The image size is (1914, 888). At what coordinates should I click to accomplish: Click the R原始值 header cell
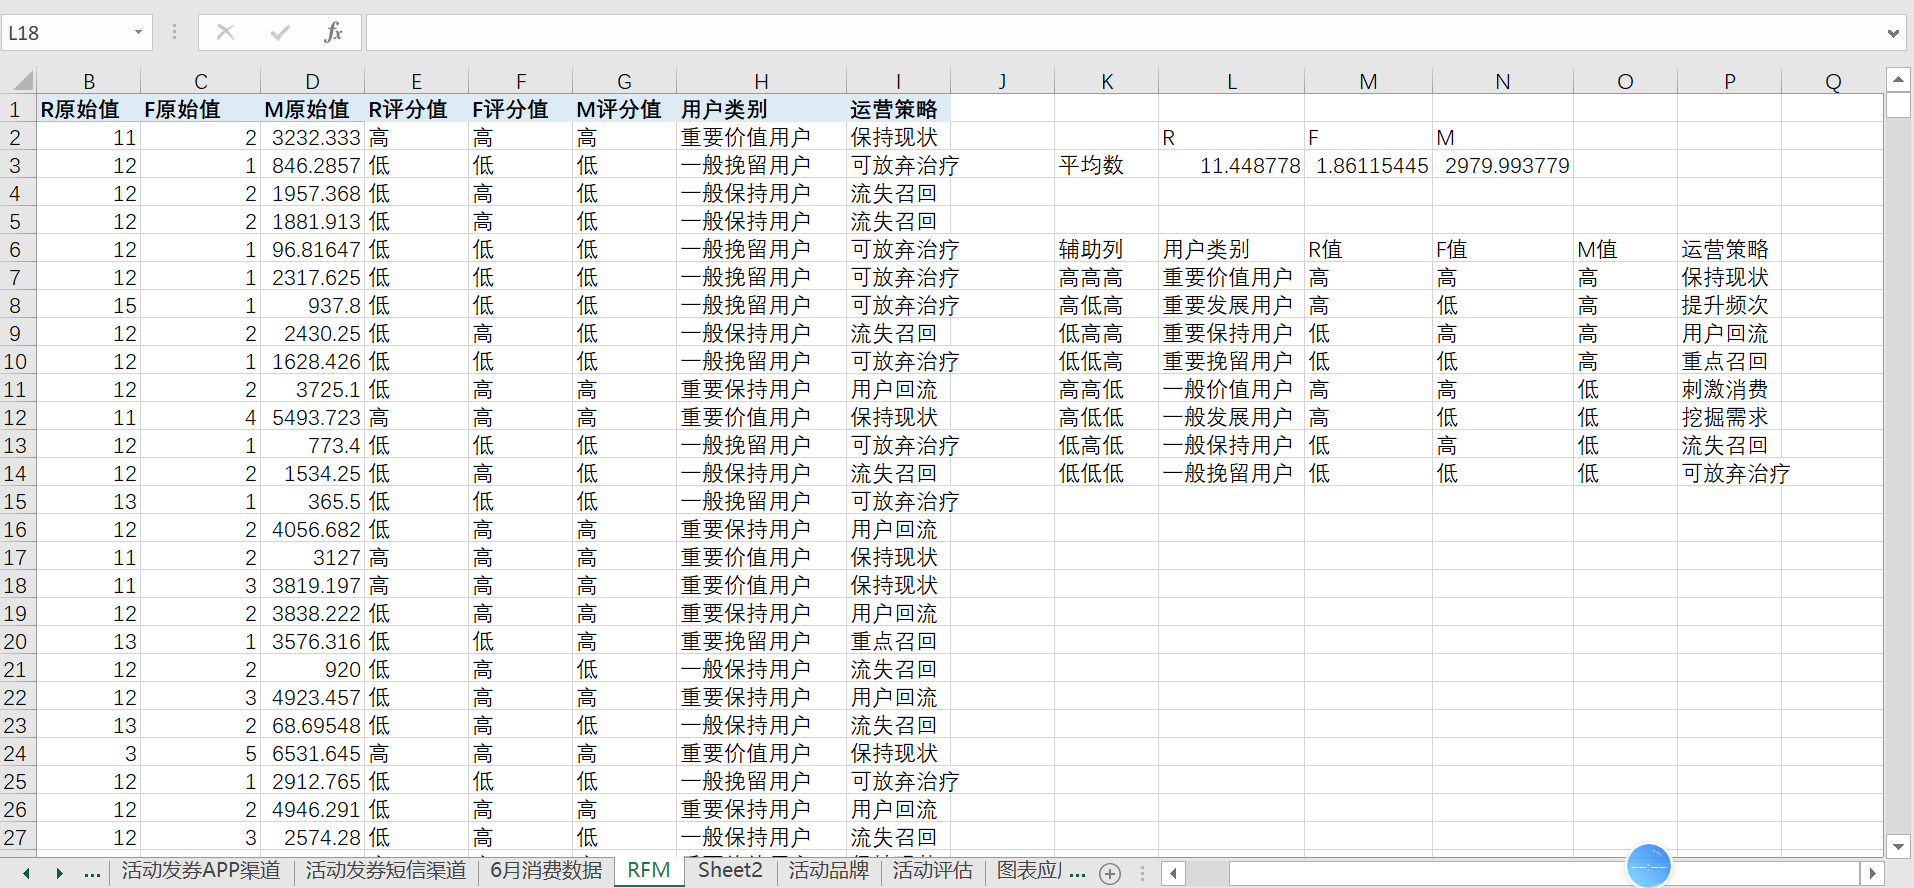click(x=89, y=109)
